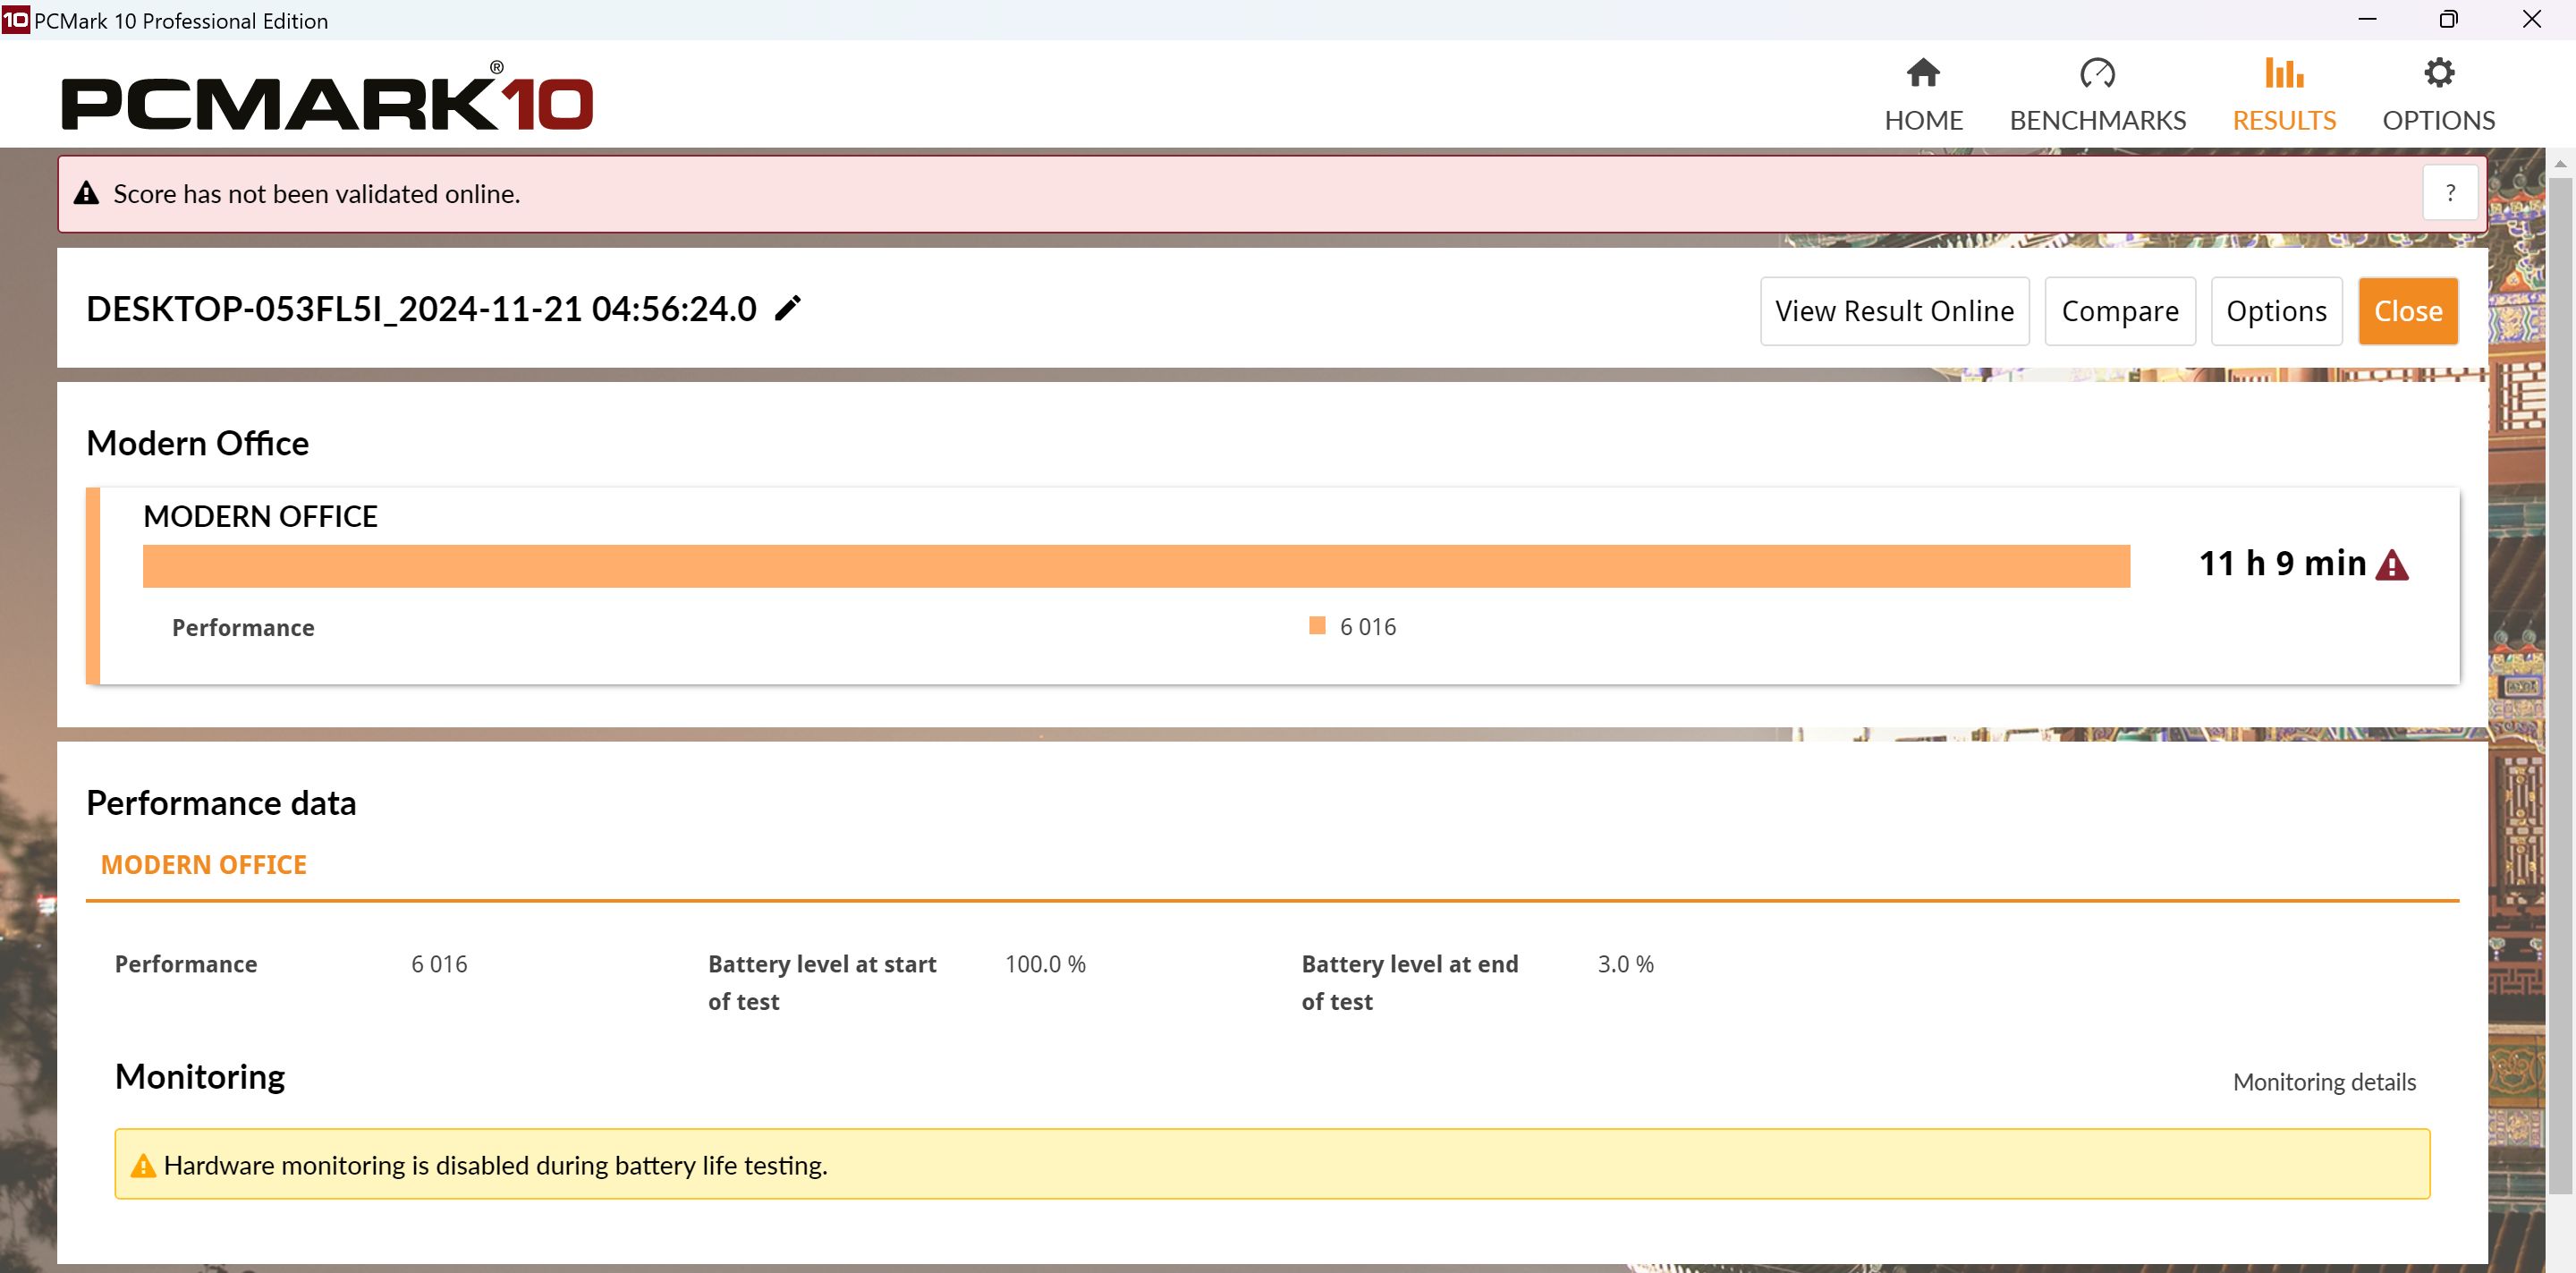Click Battery level at start value 100.0 %
The width and height of the screenshot is (2576, 1273).
point(1045,964)
